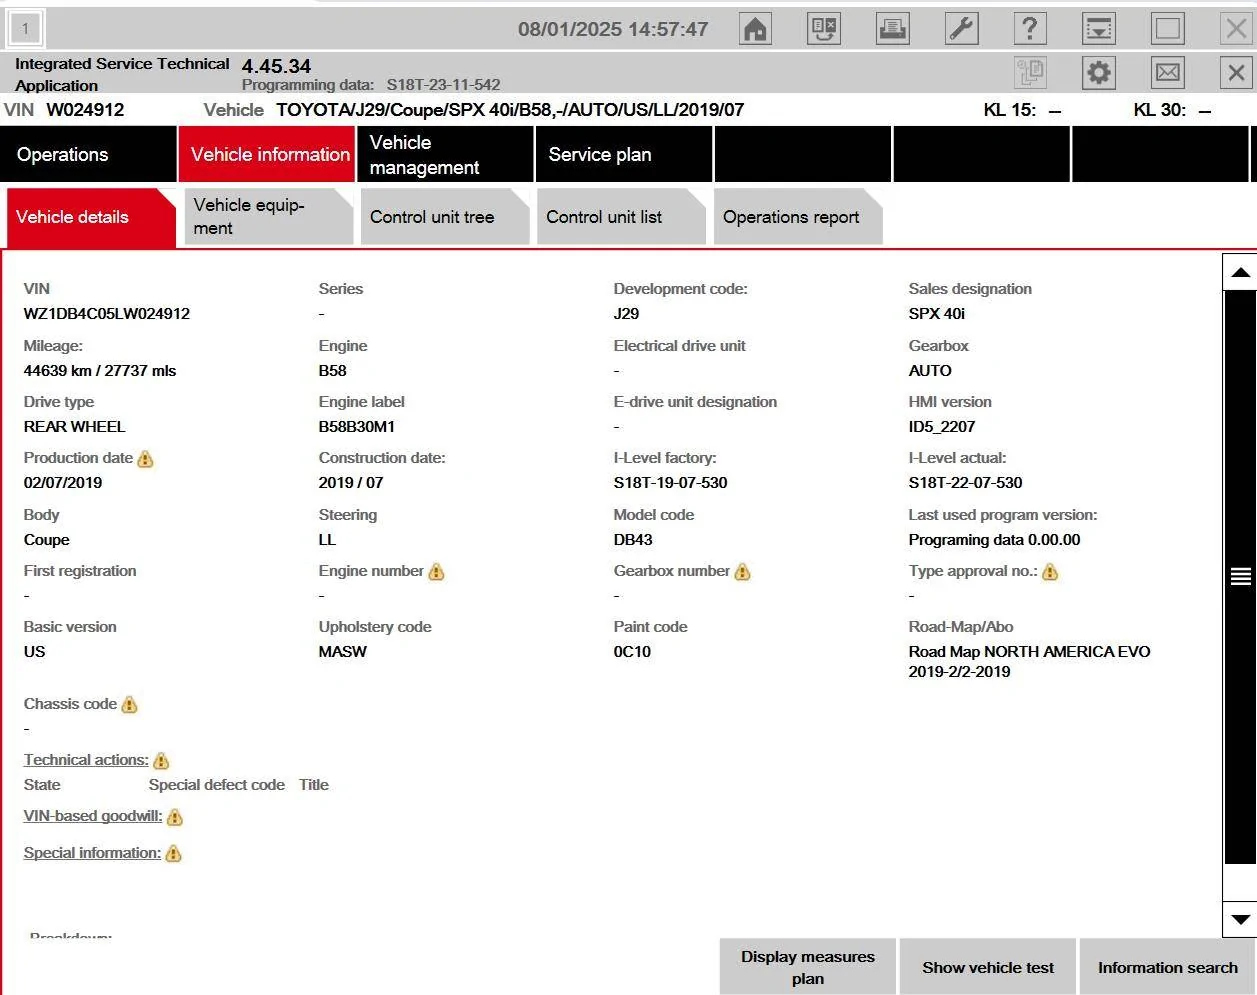Open the envelope feedback icon
The width and height of the screenshot is (1257, 995).
(x=1168, y=72)
